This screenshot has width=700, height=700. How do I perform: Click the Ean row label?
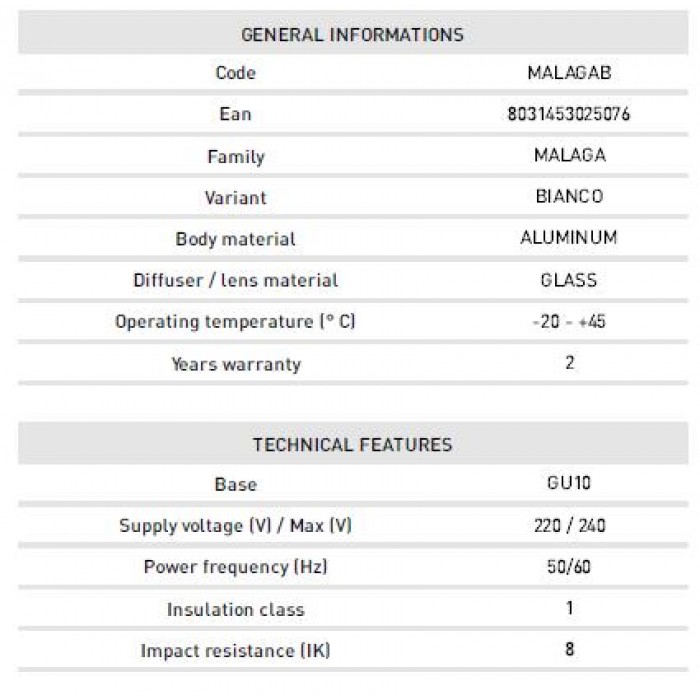(235, 114)
